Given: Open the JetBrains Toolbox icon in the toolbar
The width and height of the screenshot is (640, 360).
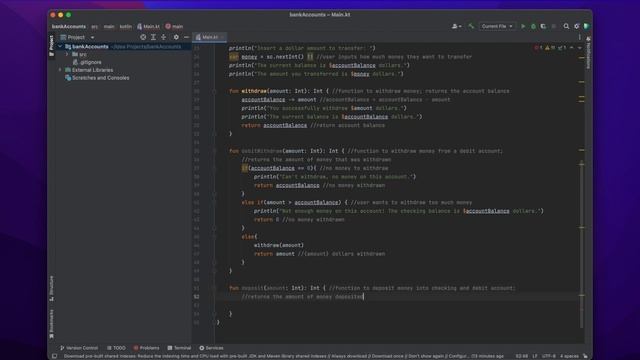Looking at the screenshot, I should (x=587, y=26).
